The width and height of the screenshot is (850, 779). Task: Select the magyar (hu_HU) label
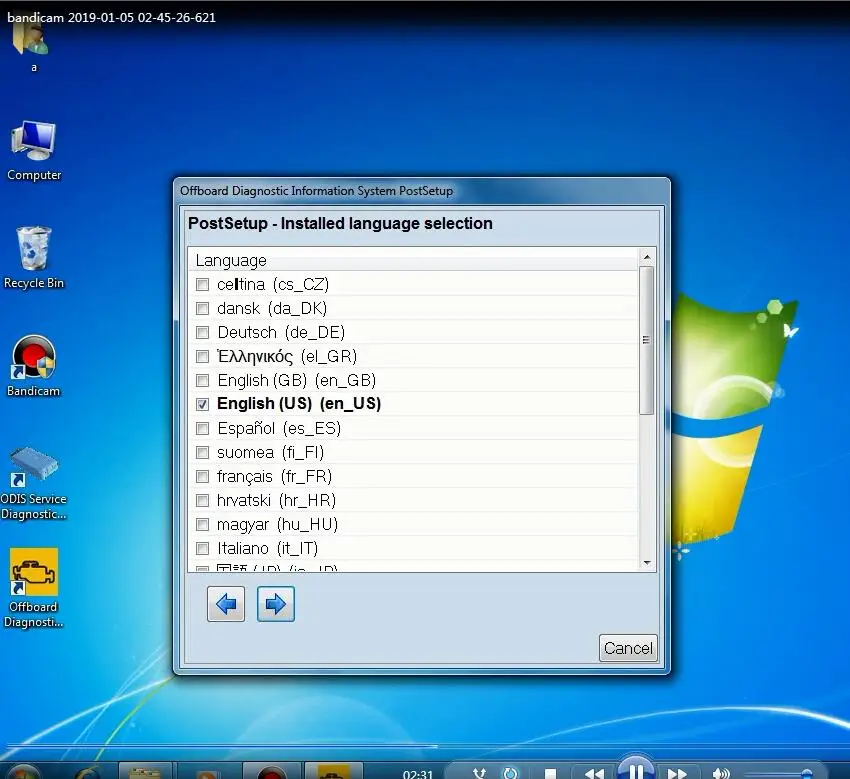pyautogui.click(x=277, y=524)
